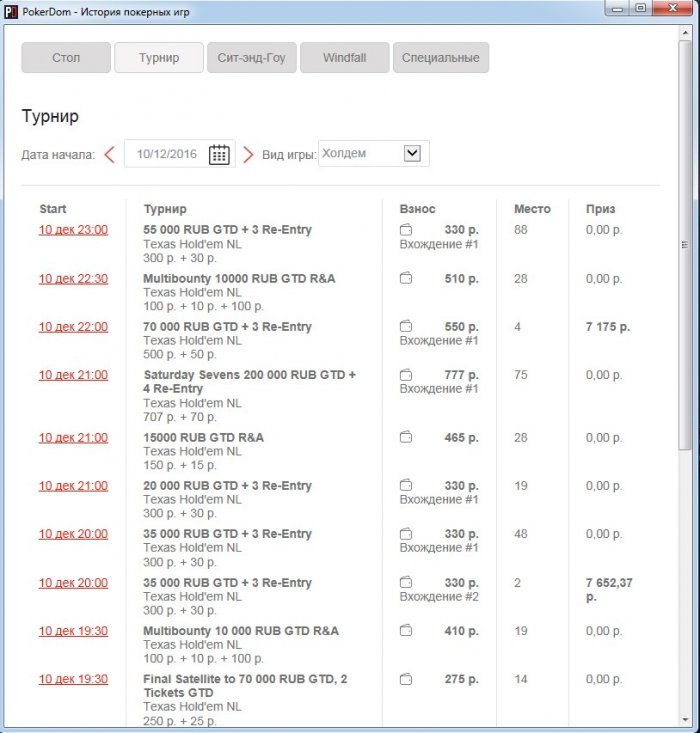Screen dimensions: 700x733
Task: Click wallet icon in Final Satellite row
Action: pyautogui.click(x=406, y=679)
